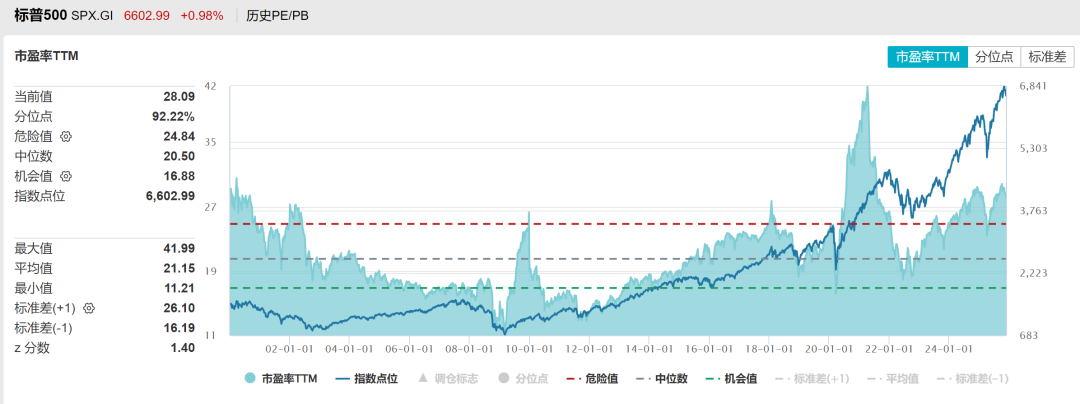Switch to the 分位点 tab
Image resolution: width=1080 pixels, height=404 pixels.
coord(994,57)
